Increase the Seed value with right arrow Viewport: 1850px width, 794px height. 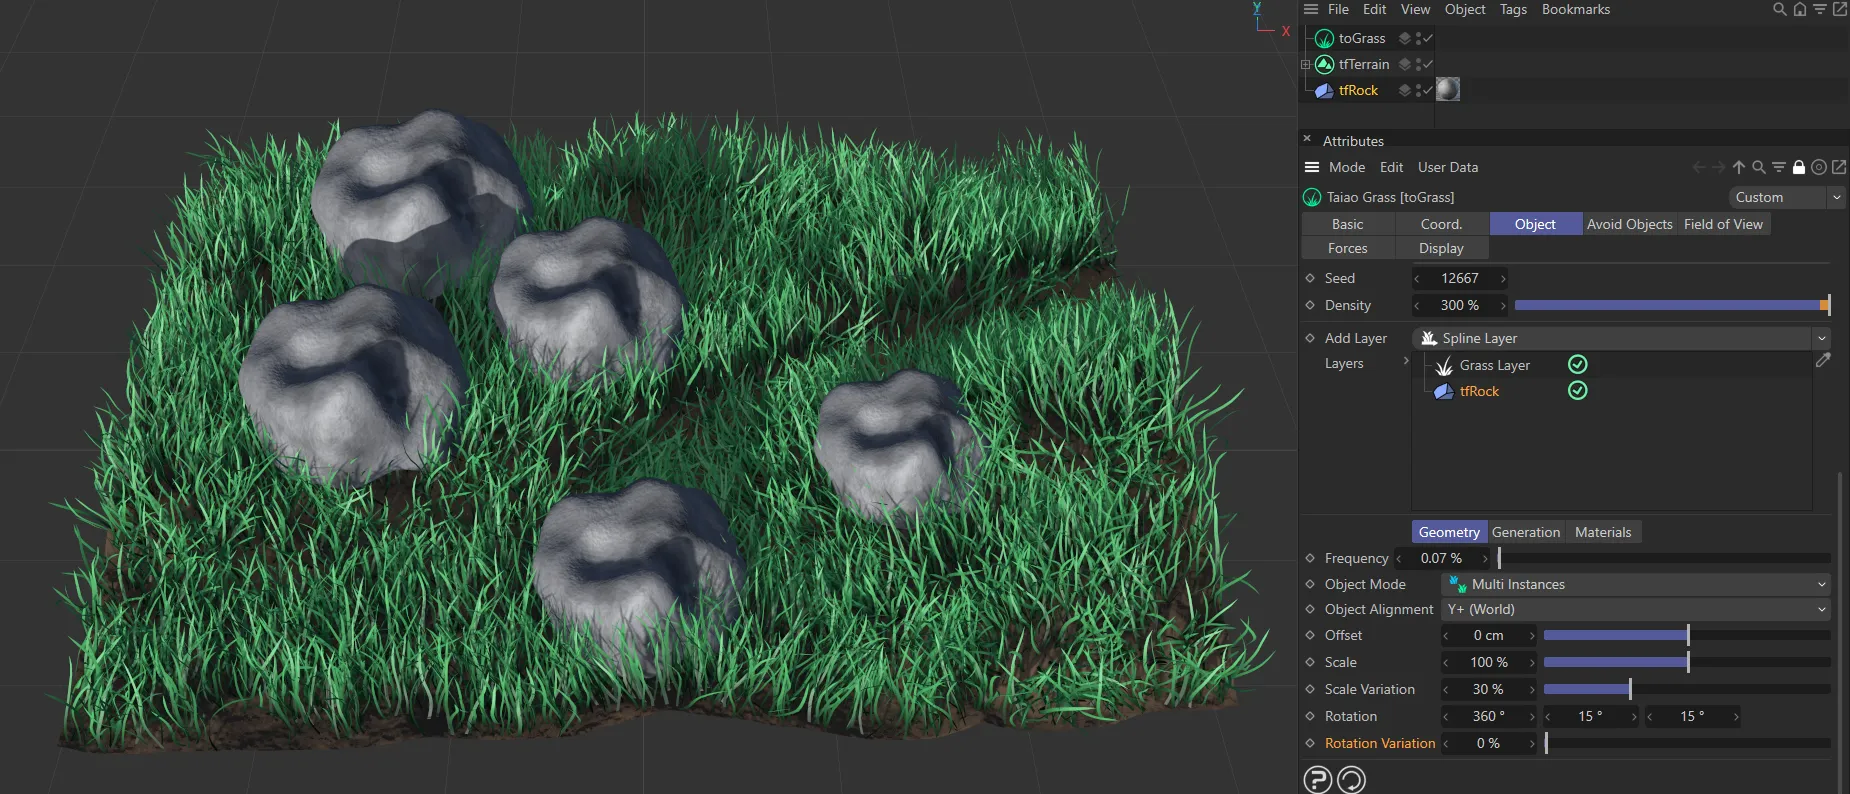pyautogui.click(x=1502, y=278)
